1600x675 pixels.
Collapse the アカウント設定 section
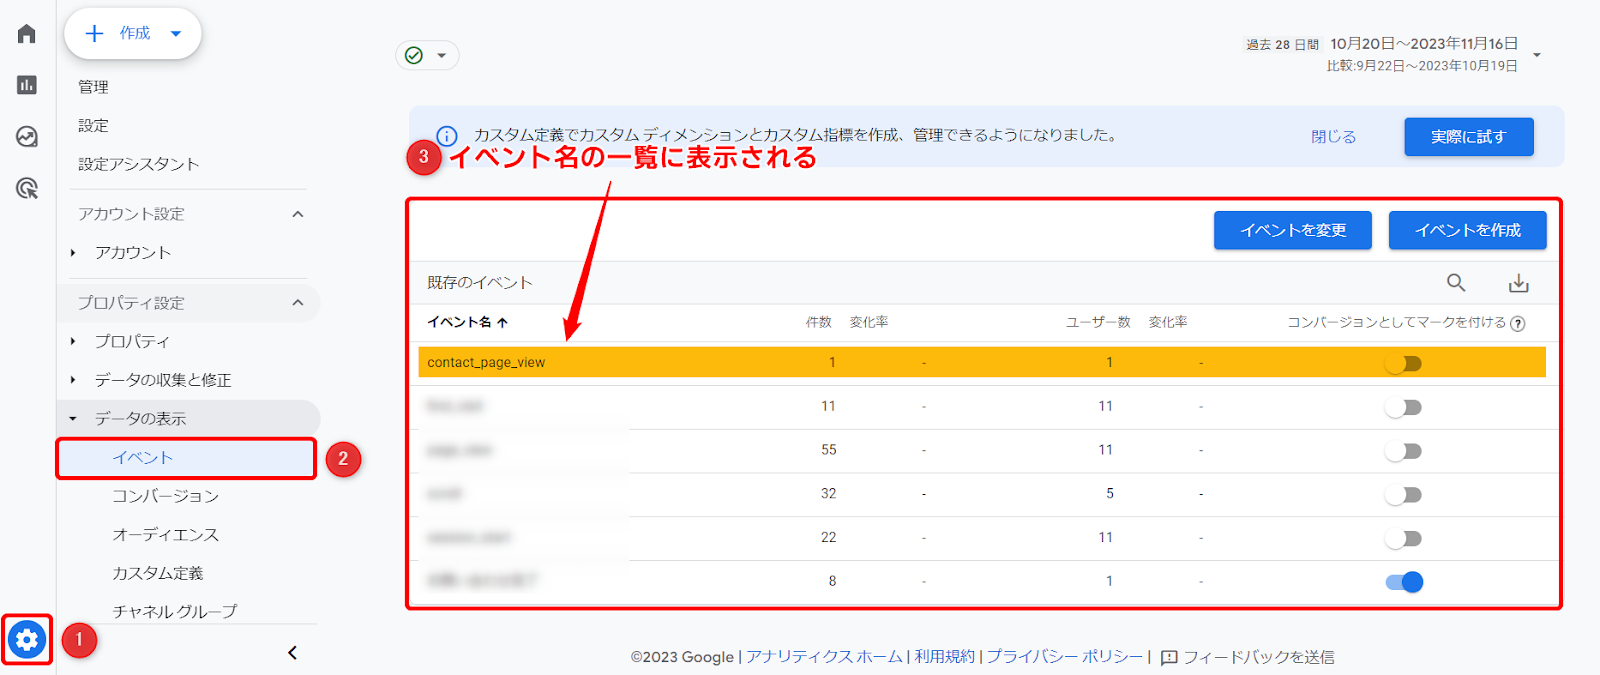click(297, 214)
